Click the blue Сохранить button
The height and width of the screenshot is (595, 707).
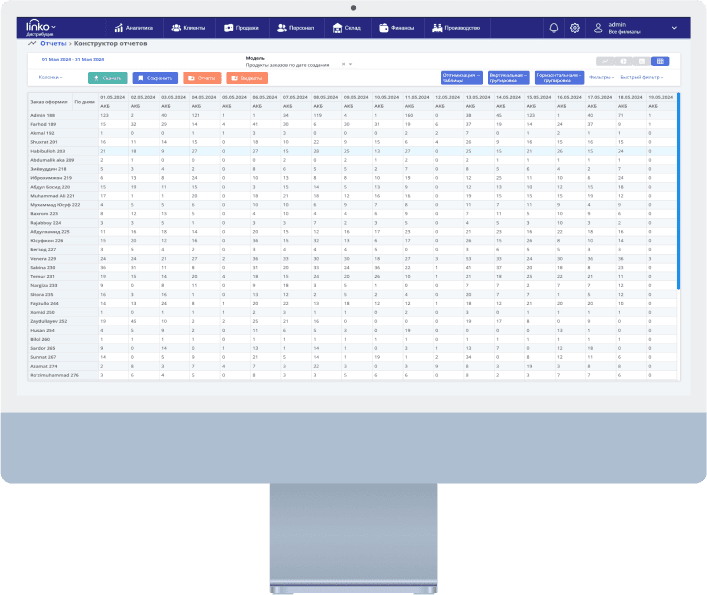tap(154, 77)
